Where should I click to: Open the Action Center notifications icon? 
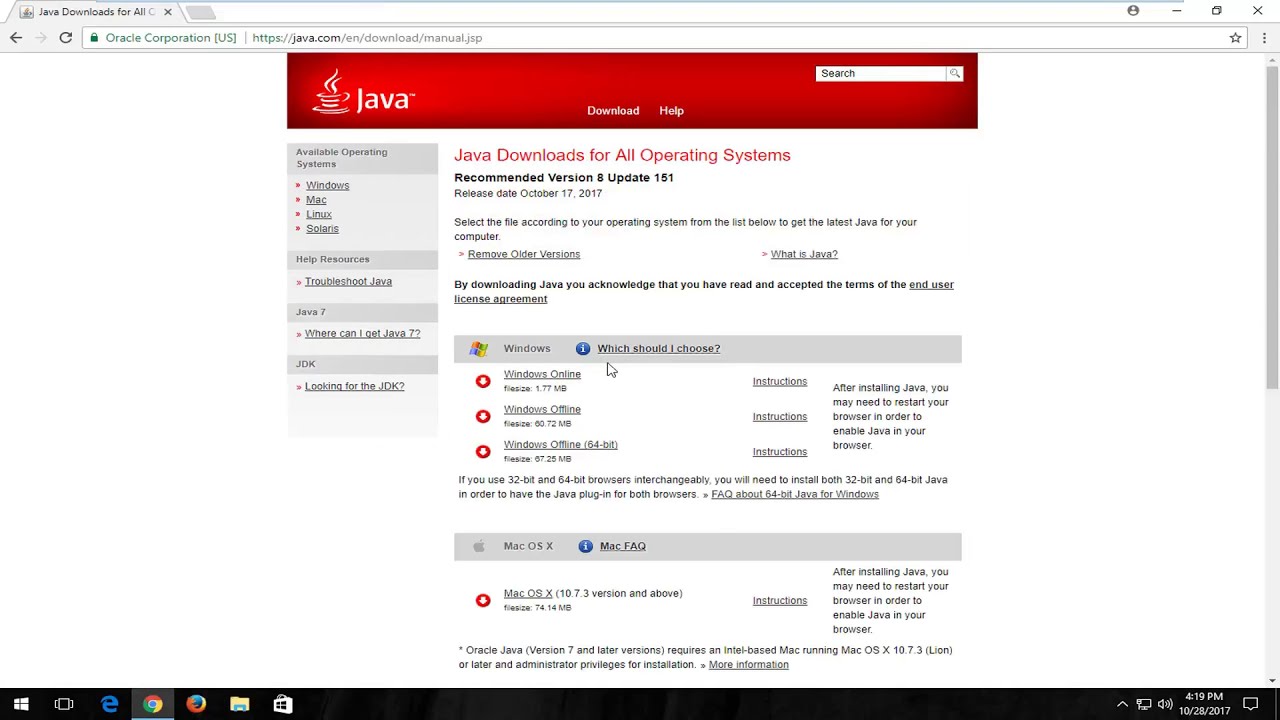pos(1250,704)
